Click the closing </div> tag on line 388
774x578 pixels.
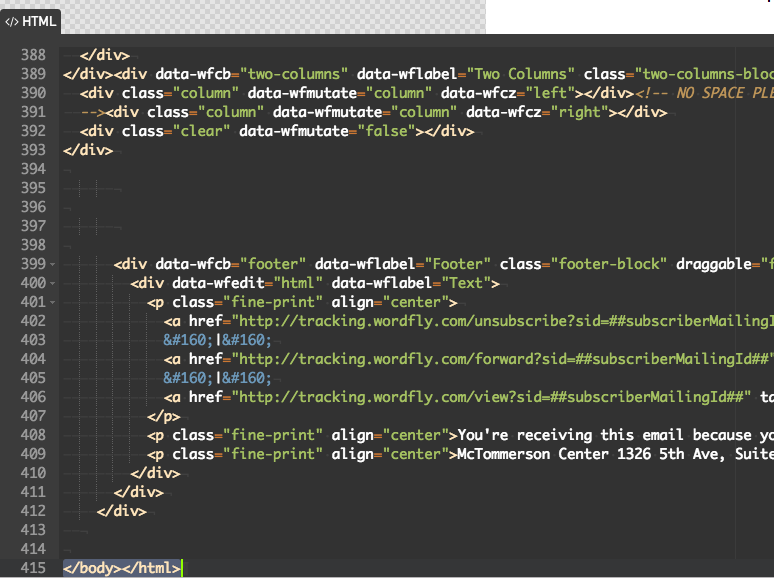pos(105,55)
